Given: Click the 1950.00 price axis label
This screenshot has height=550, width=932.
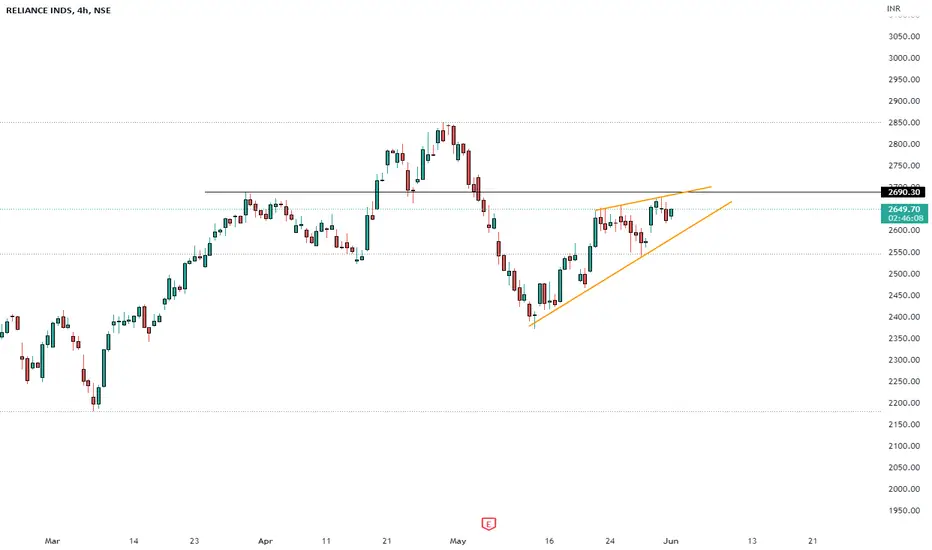Looking at the screenshot, I should [x=903, y=511].
